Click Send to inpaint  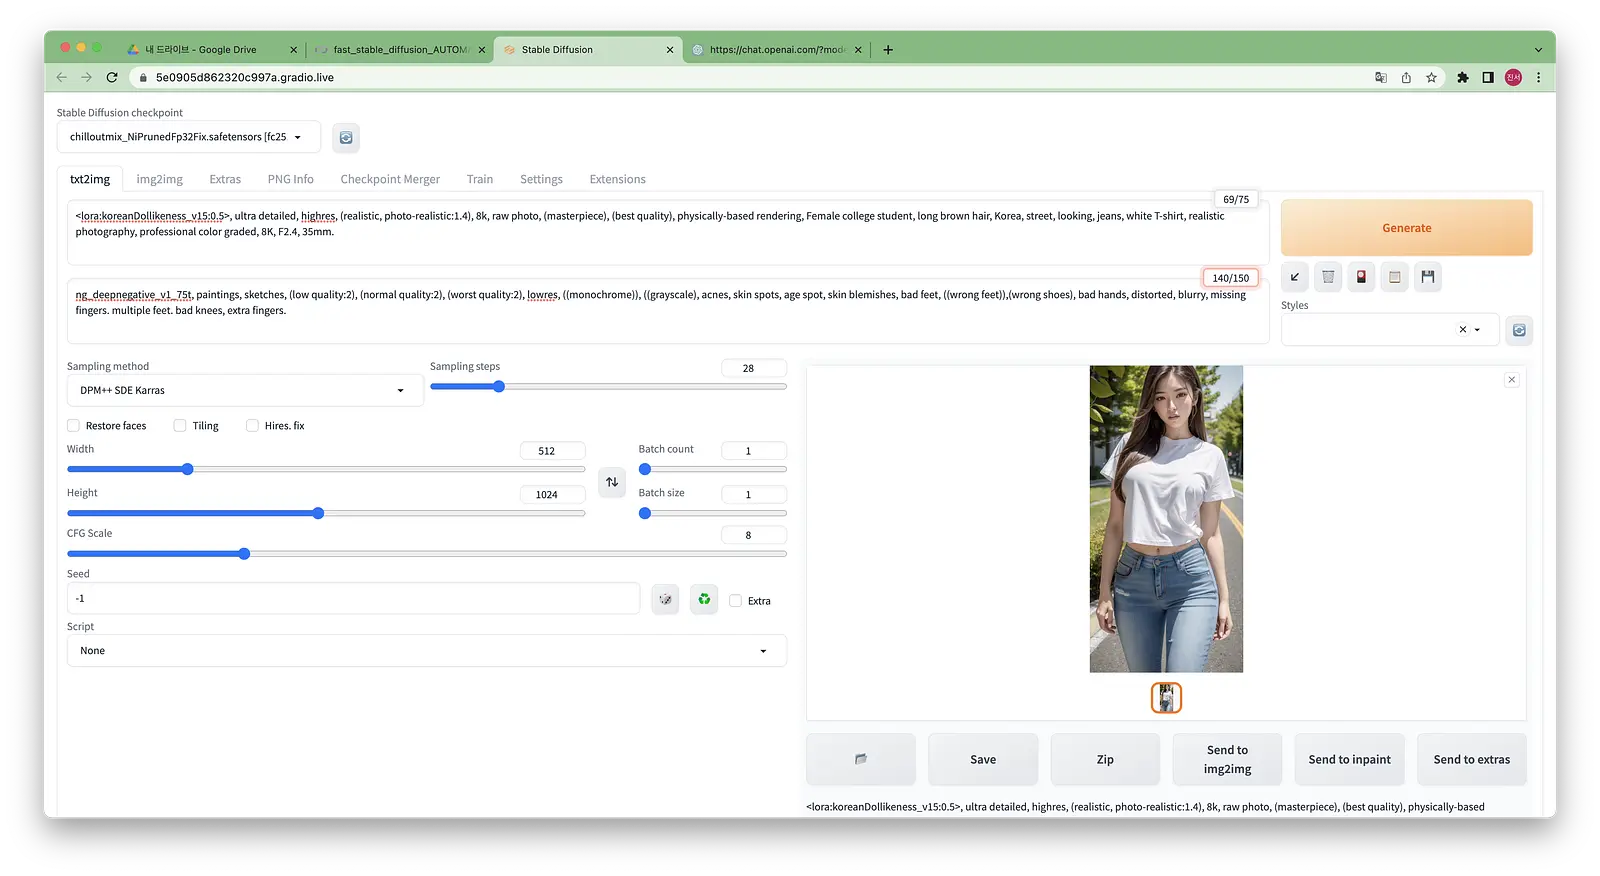pos(1350,759)
